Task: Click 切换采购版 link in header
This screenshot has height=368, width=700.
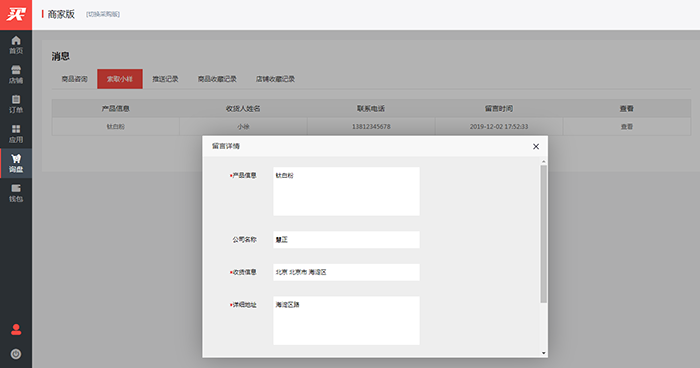Action: [103, 14]
